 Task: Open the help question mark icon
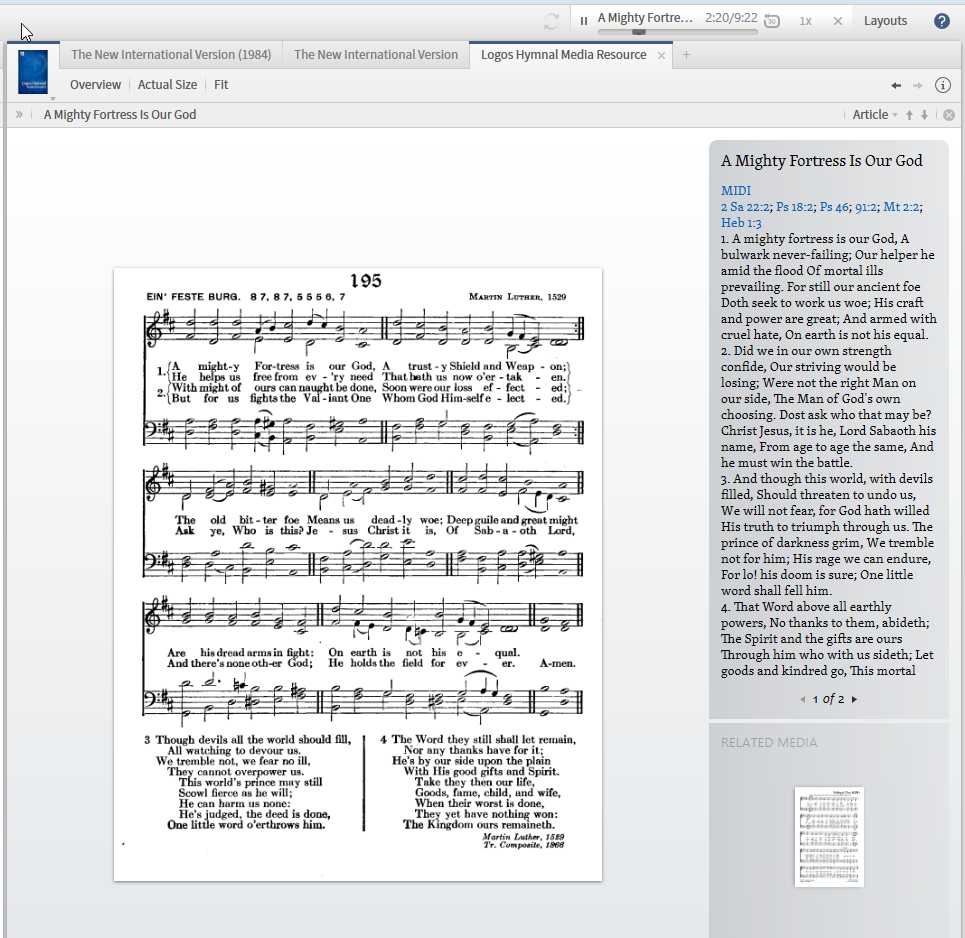click(942, 21)
